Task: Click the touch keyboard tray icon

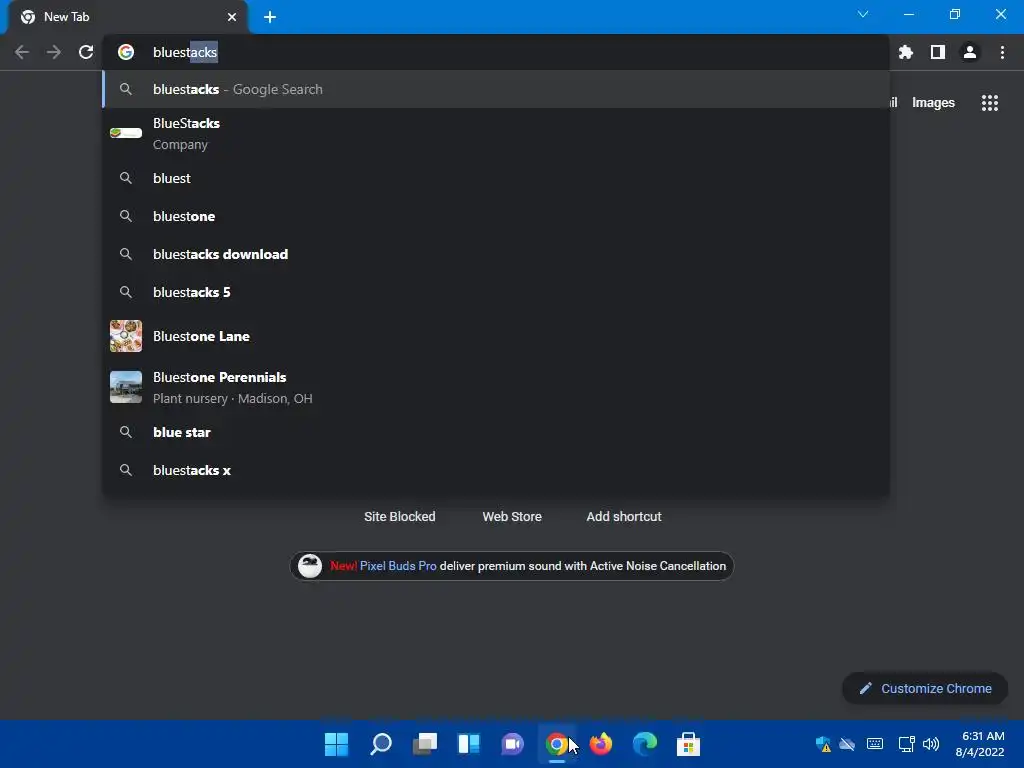Action: [x=874, y=744]
